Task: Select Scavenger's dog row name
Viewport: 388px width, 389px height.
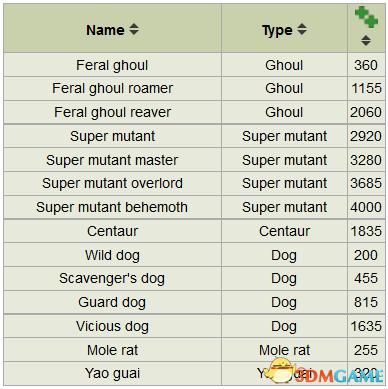Action: pos(112,279)
